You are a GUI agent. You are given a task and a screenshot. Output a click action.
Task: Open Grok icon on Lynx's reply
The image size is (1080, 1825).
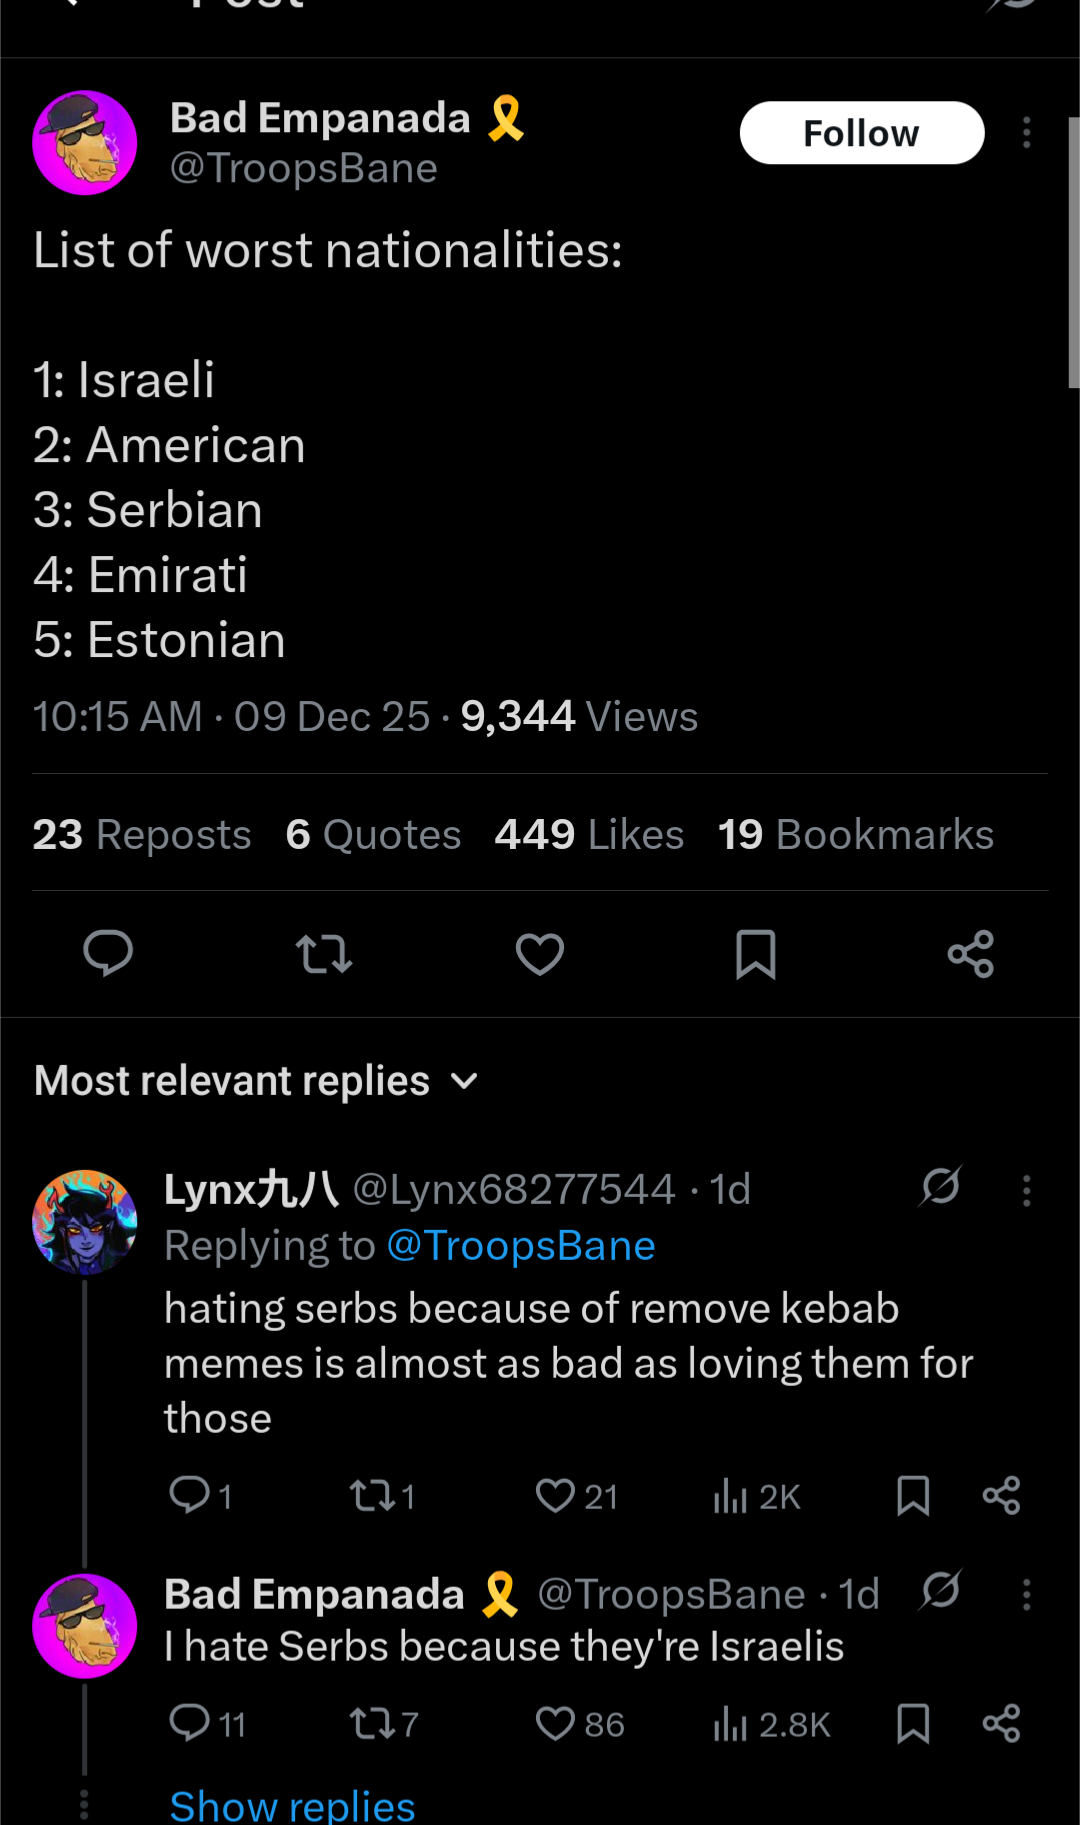pos(941,1187)
